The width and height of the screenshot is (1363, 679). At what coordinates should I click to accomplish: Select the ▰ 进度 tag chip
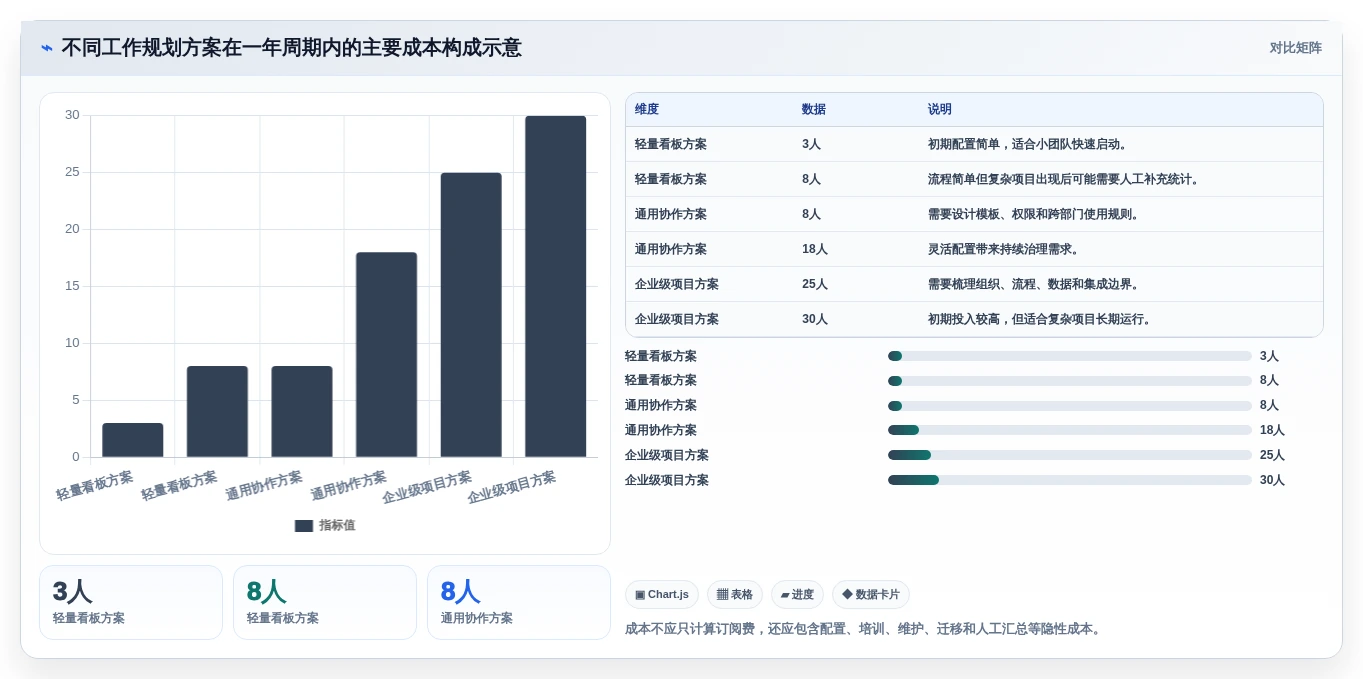[x=798, y=595]
